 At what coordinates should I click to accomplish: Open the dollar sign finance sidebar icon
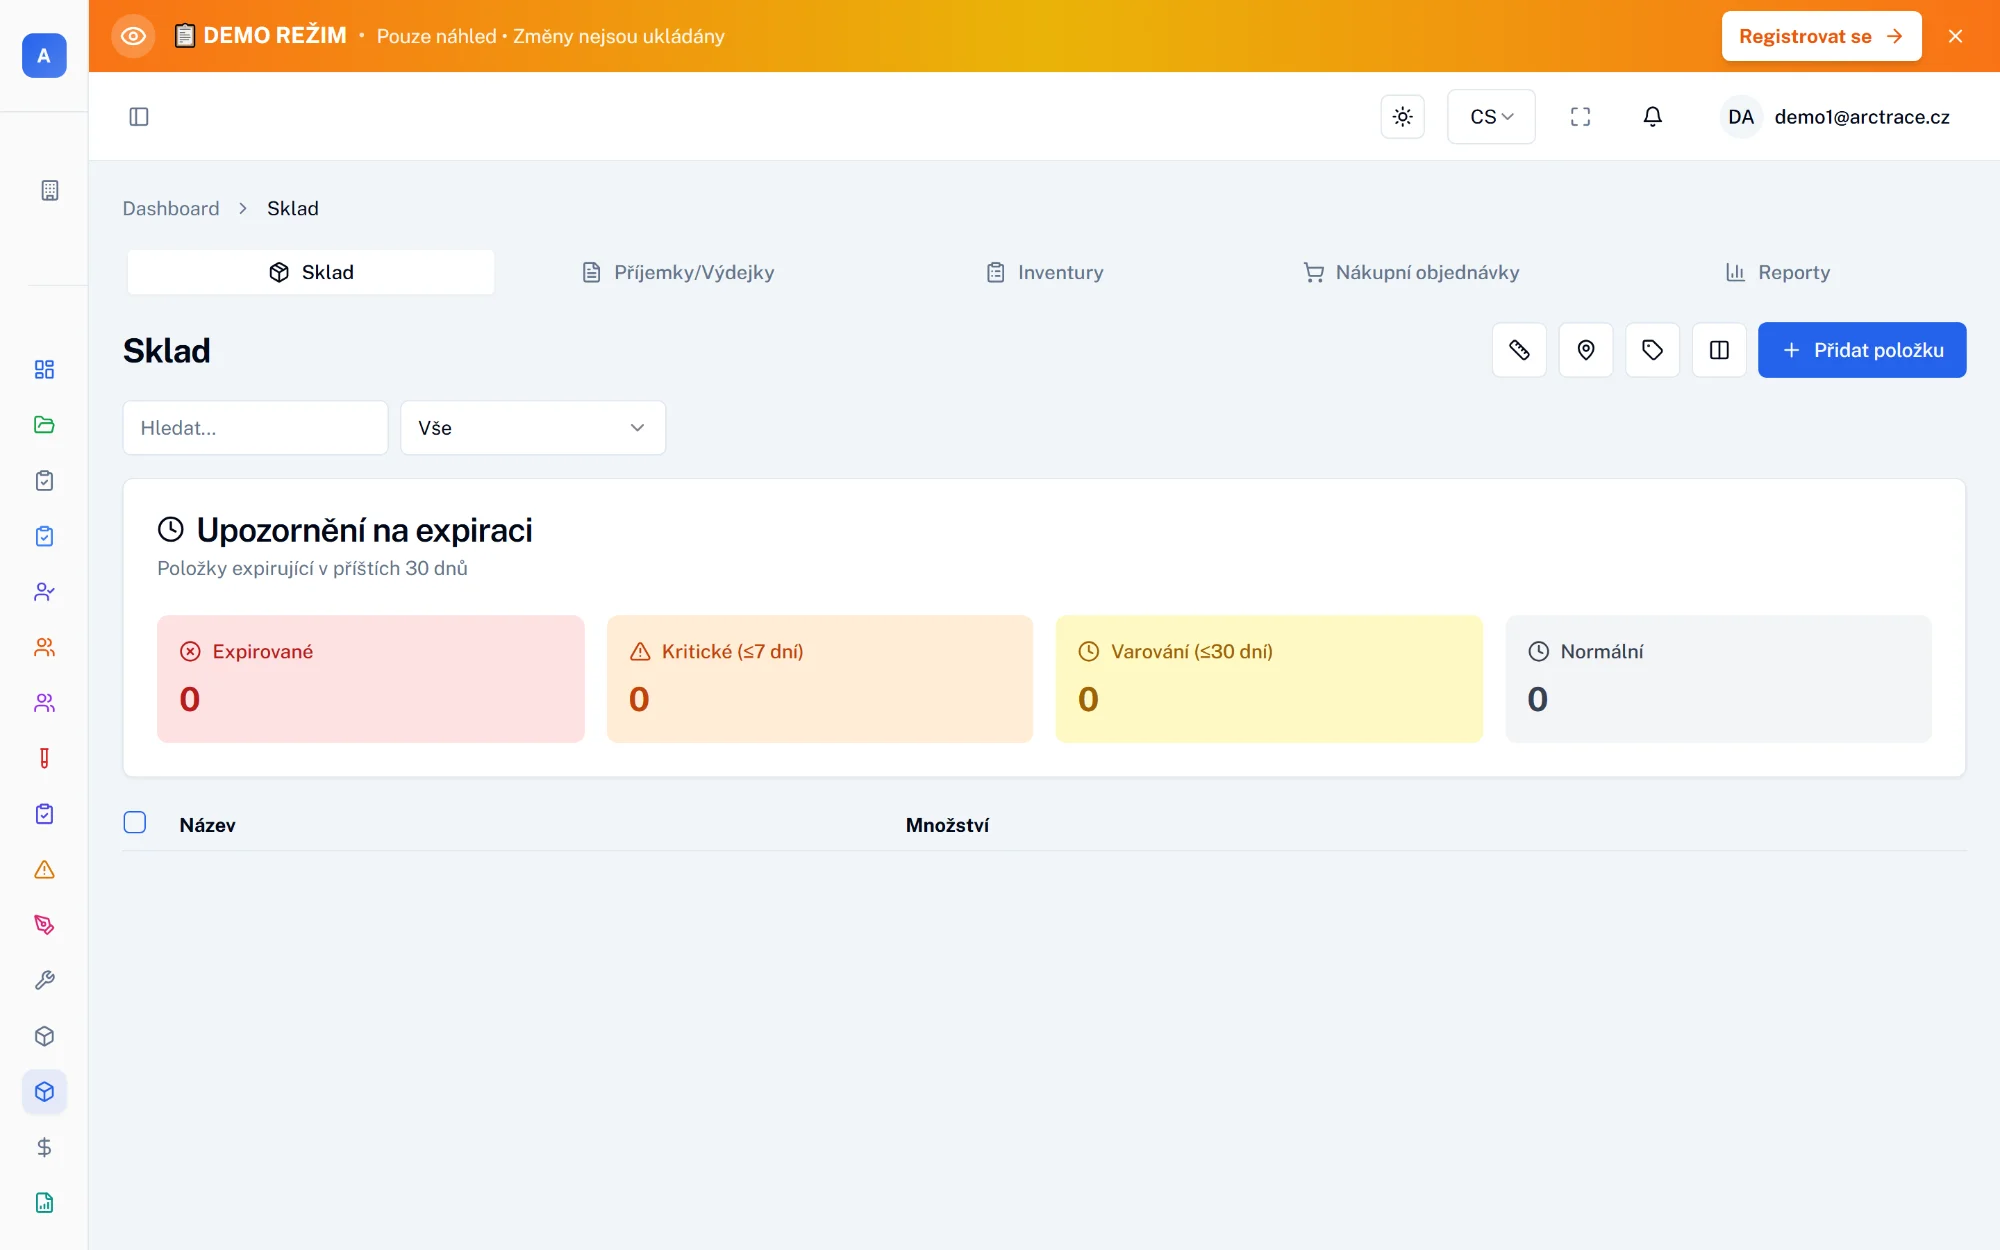[x=44, y=1147]
